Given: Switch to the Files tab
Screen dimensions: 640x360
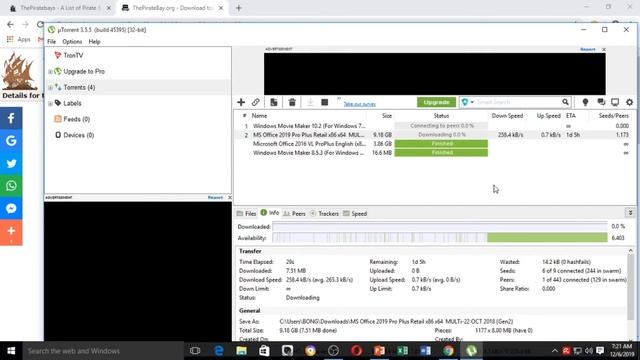Looking at the screenshot, I should pos(247,213).
